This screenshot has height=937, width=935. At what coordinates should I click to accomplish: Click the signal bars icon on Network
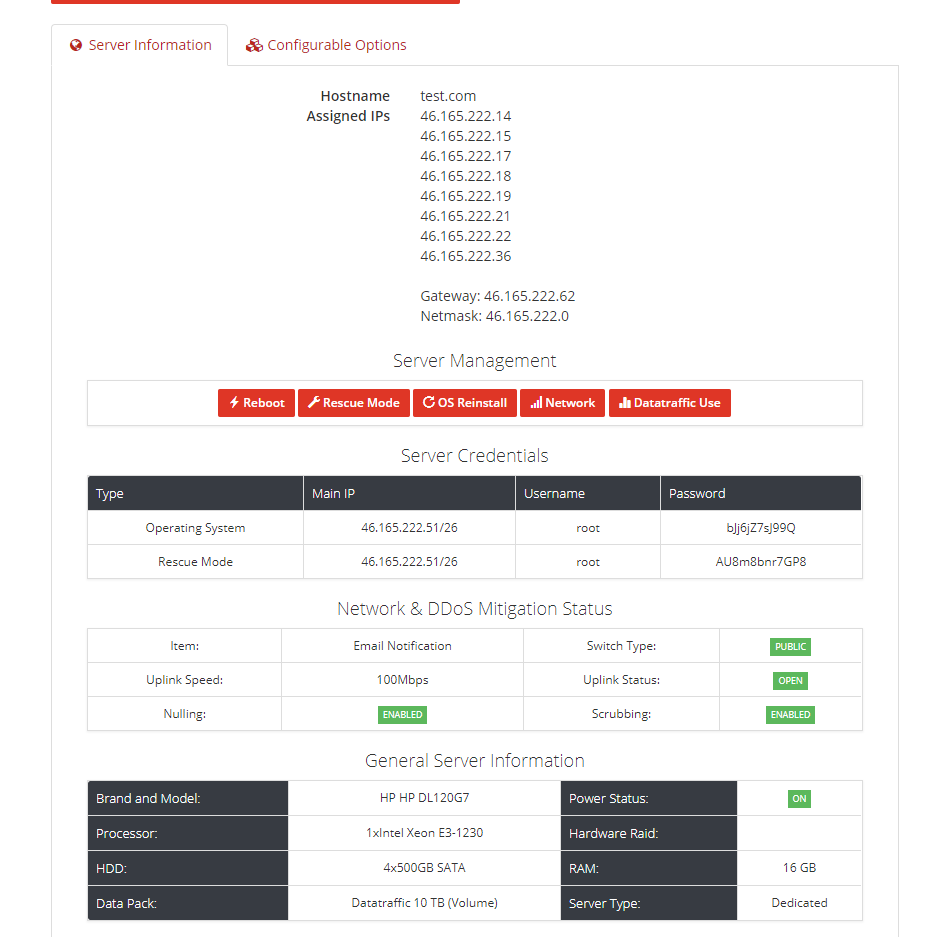tap(536, 403)
